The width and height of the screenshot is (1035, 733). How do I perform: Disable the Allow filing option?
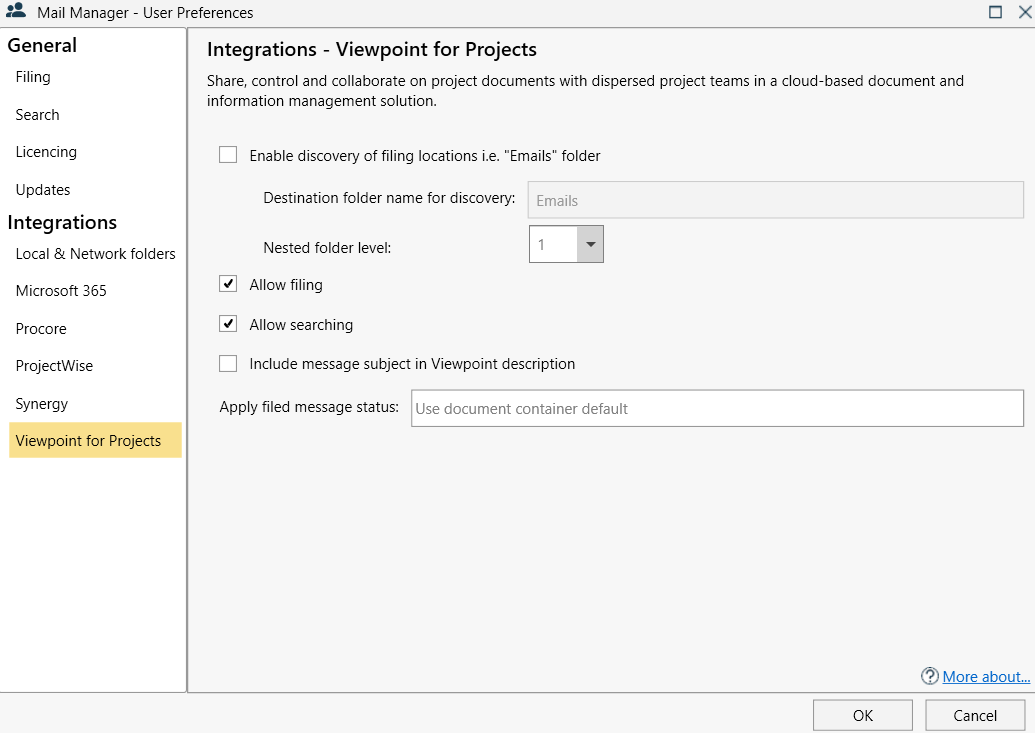tap(228, 285)
